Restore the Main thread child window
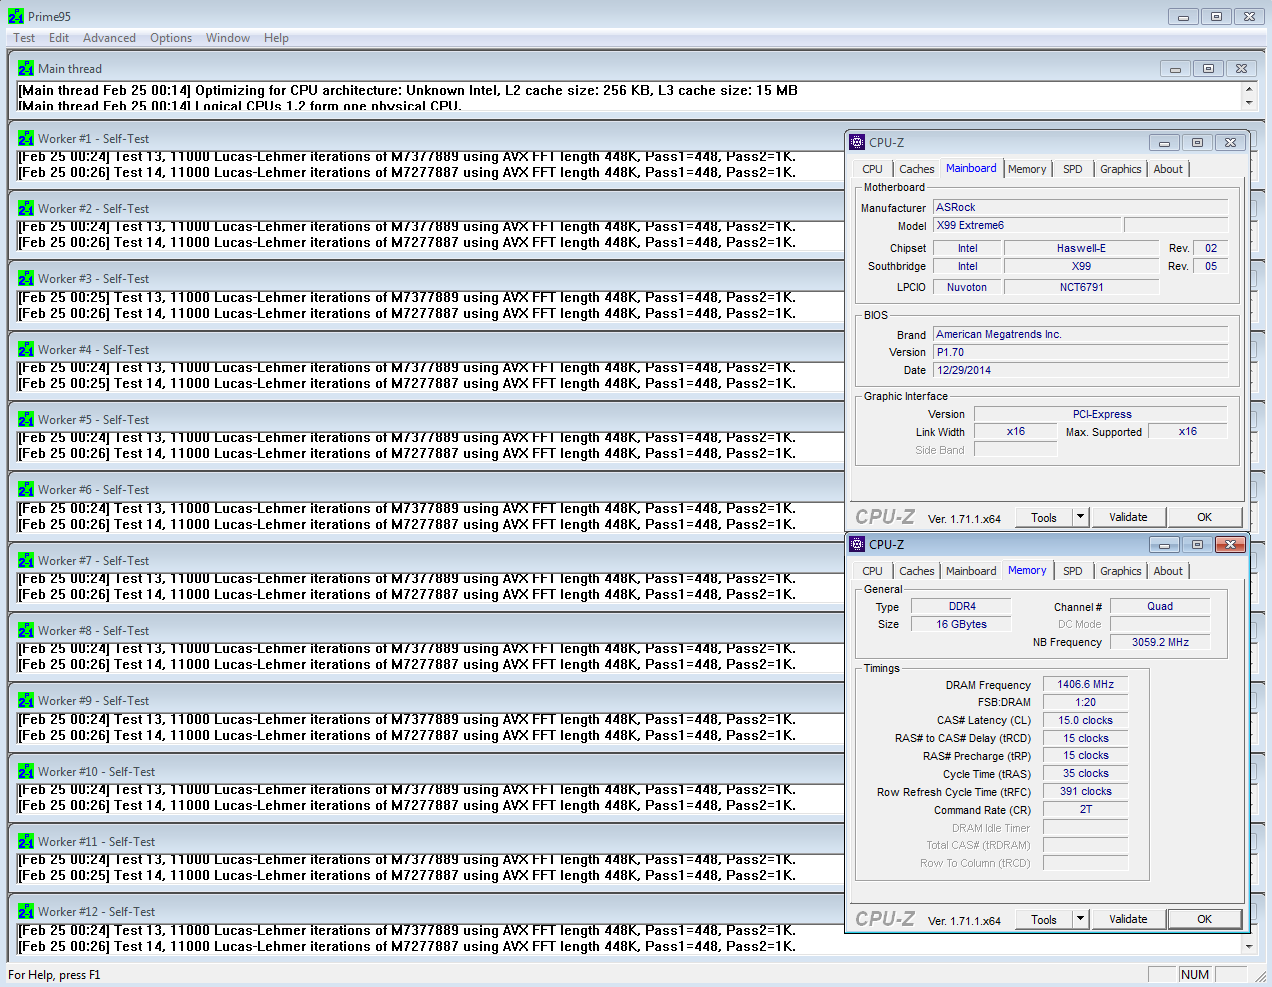1272x987 pixels. 1208,69
